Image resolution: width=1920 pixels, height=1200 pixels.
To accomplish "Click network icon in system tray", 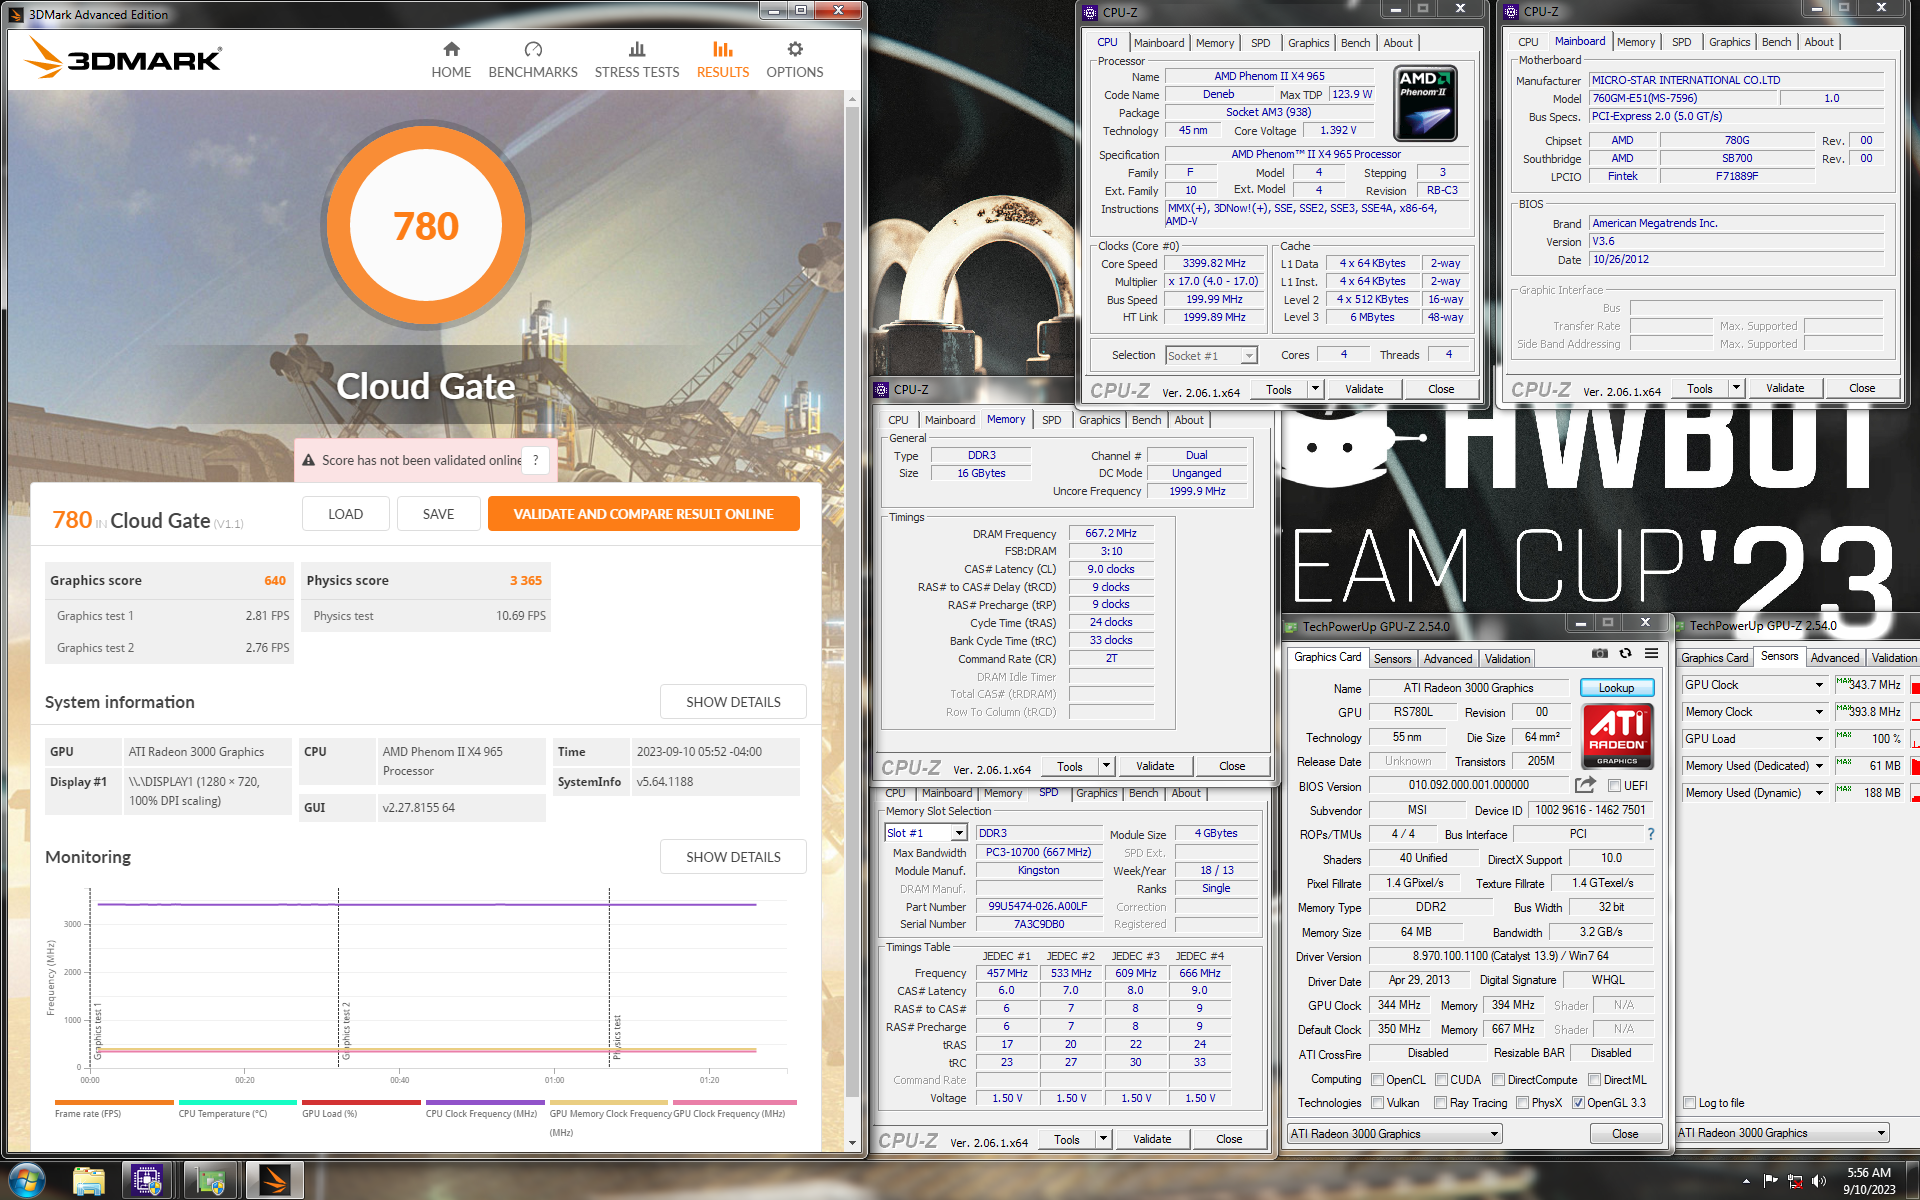I will pyautogui.click(x=1795, y=1182).
